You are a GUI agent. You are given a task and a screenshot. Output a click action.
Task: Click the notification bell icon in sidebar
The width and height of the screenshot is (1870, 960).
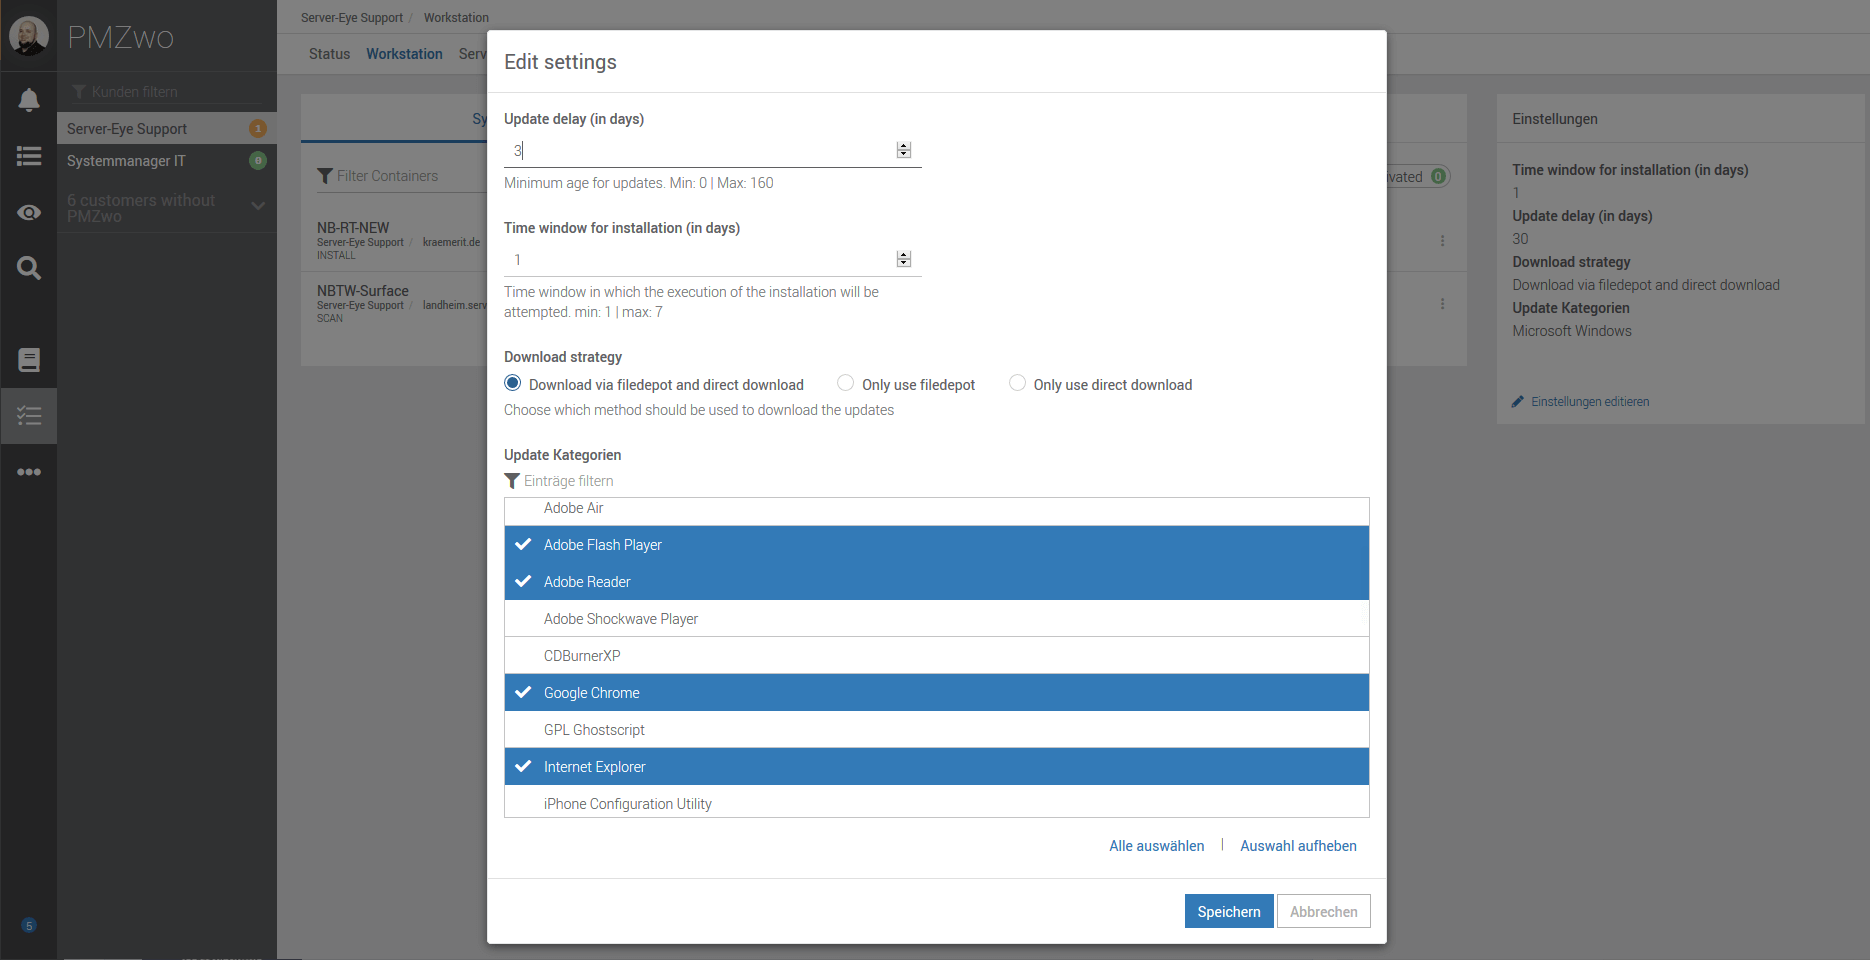point(29,100)
